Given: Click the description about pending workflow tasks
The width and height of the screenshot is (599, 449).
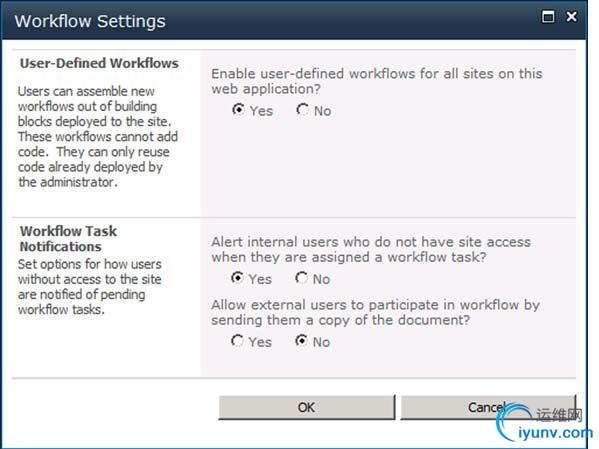Looking at the screenshot, I should (x=90, y=287).
